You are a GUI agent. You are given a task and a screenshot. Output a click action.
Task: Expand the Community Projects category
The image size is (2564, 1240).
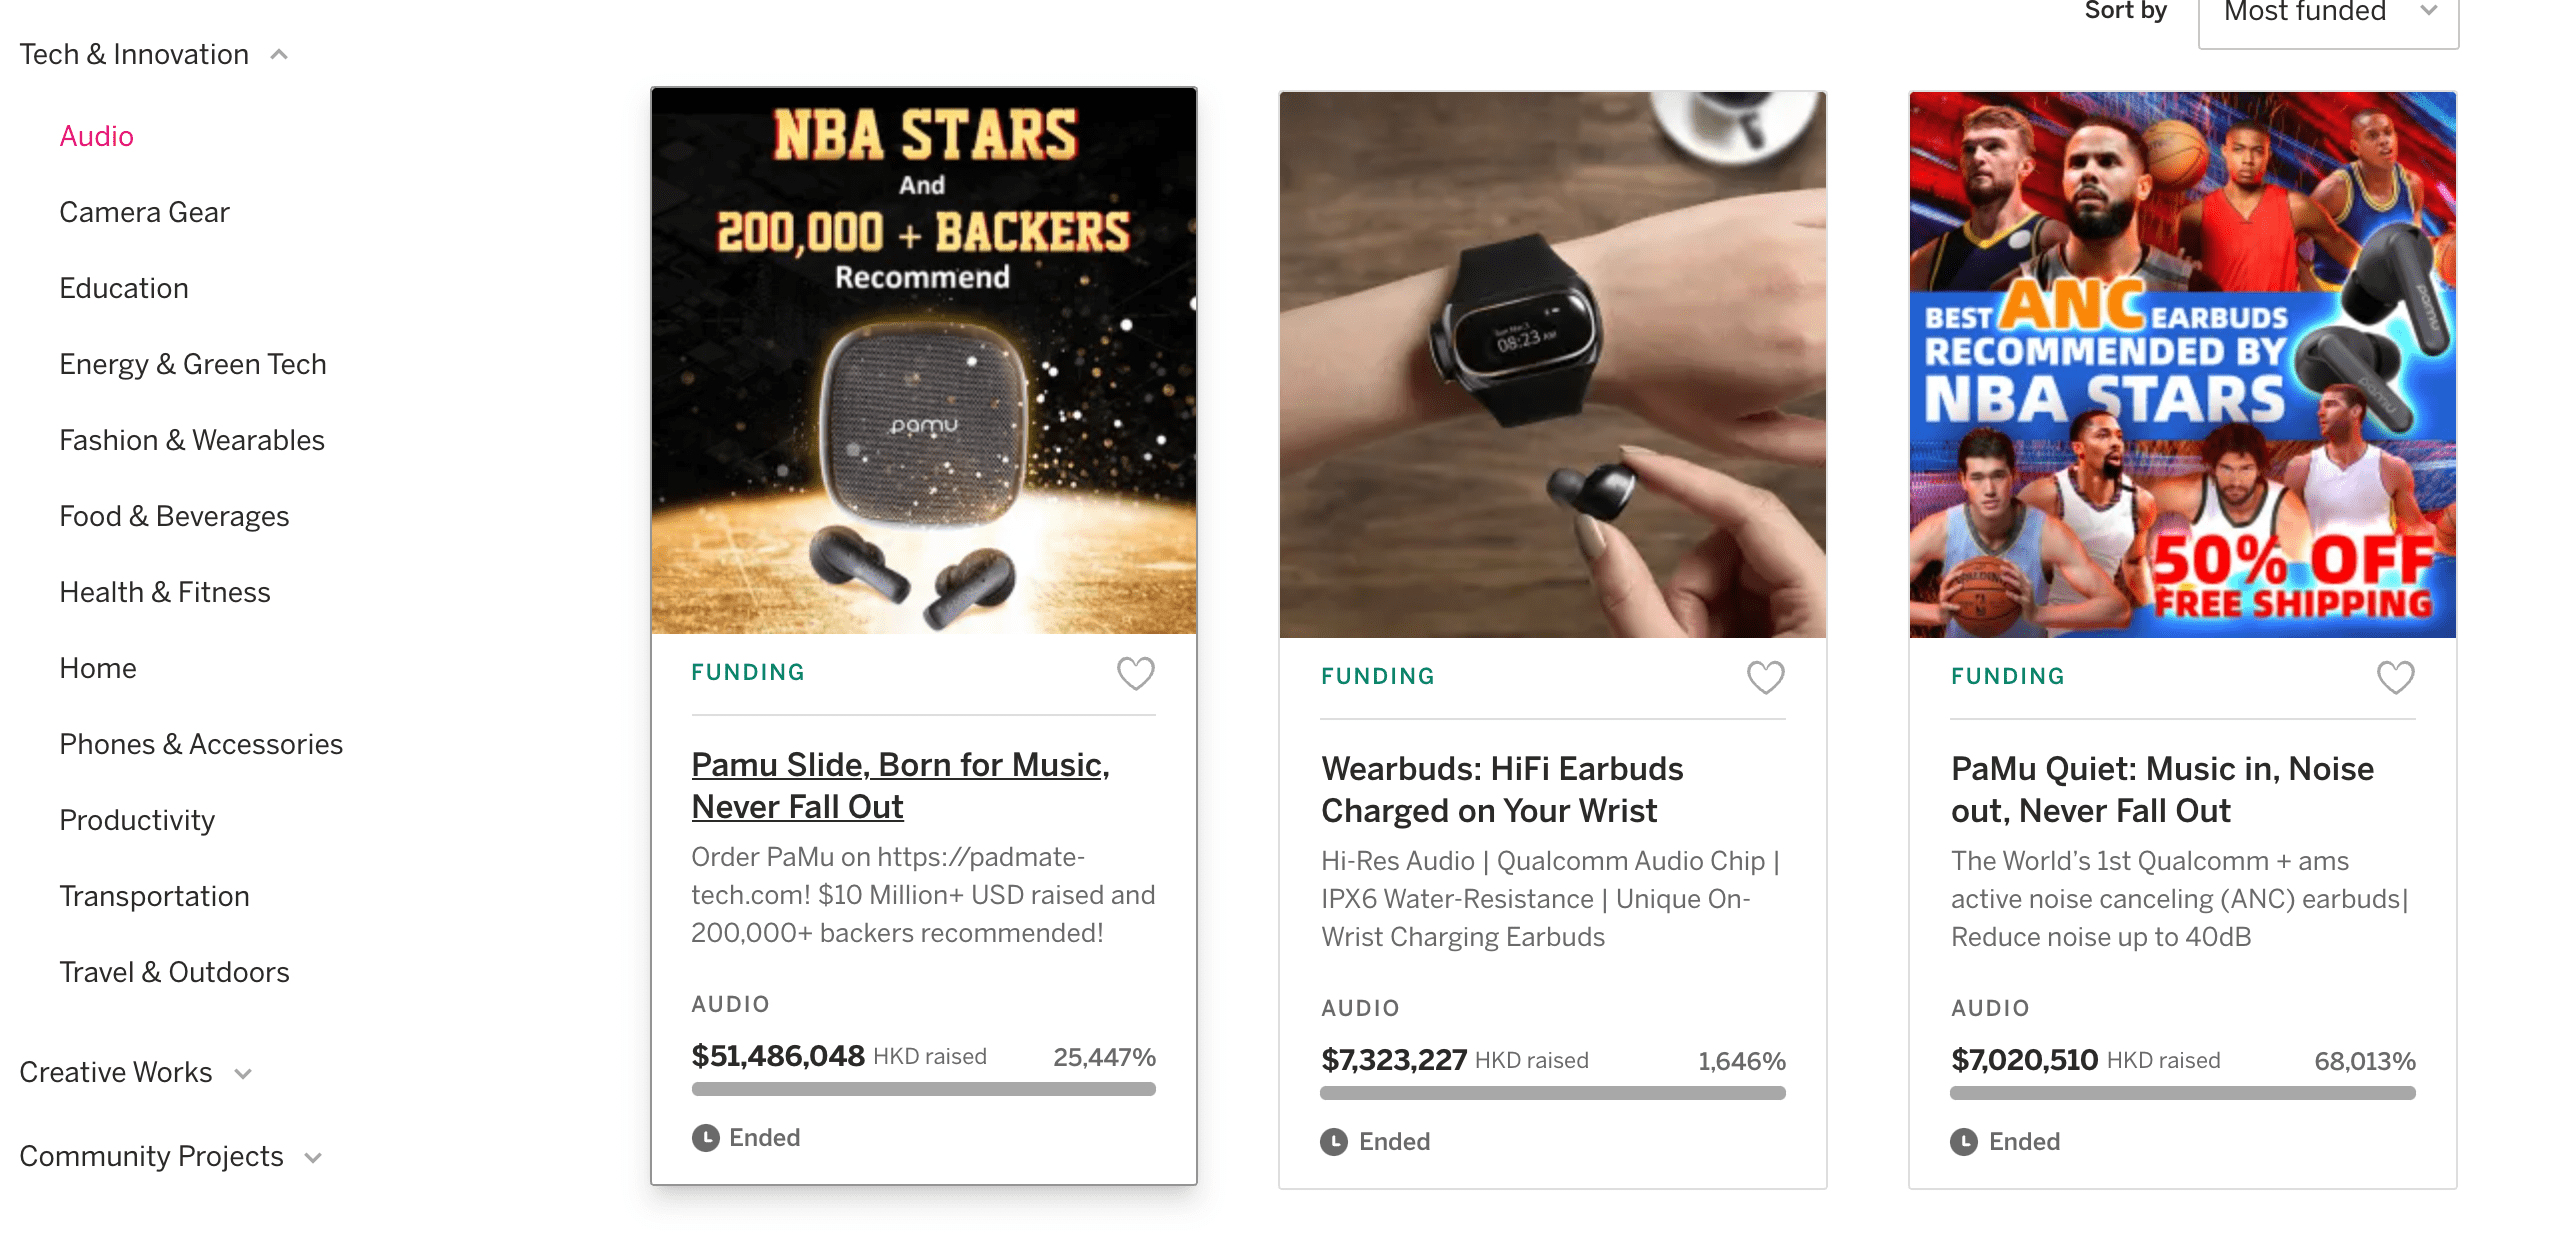(x=313, y=1157)
